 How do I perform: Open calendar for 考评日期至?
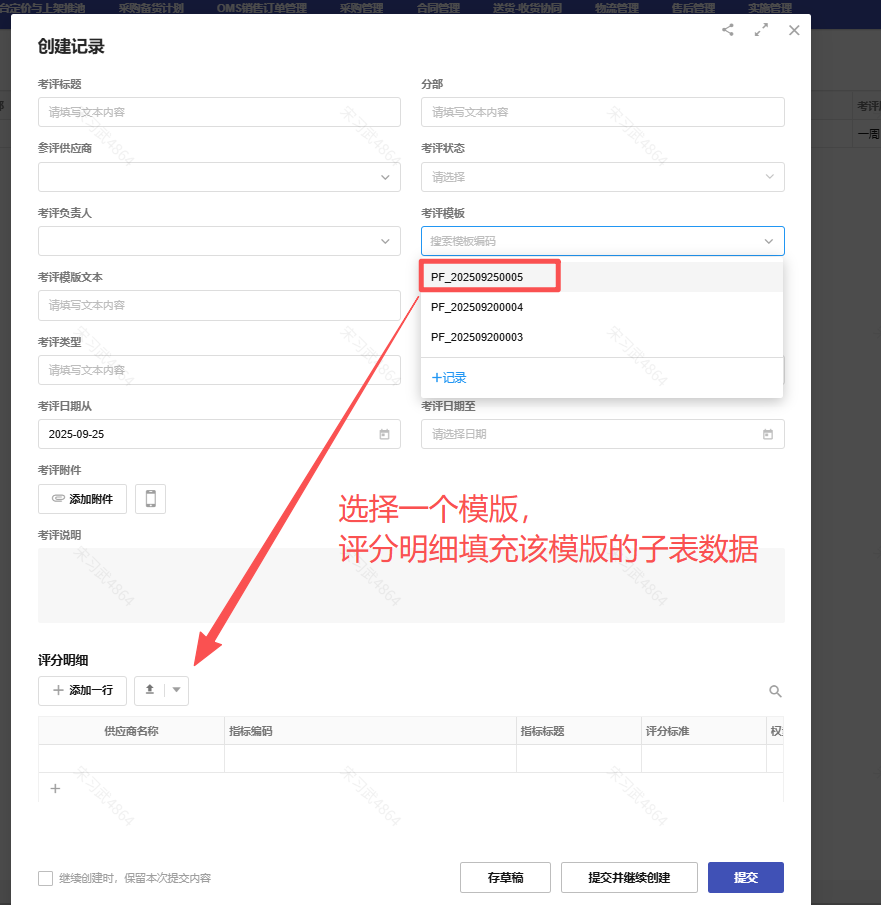(x=768, y=434)
